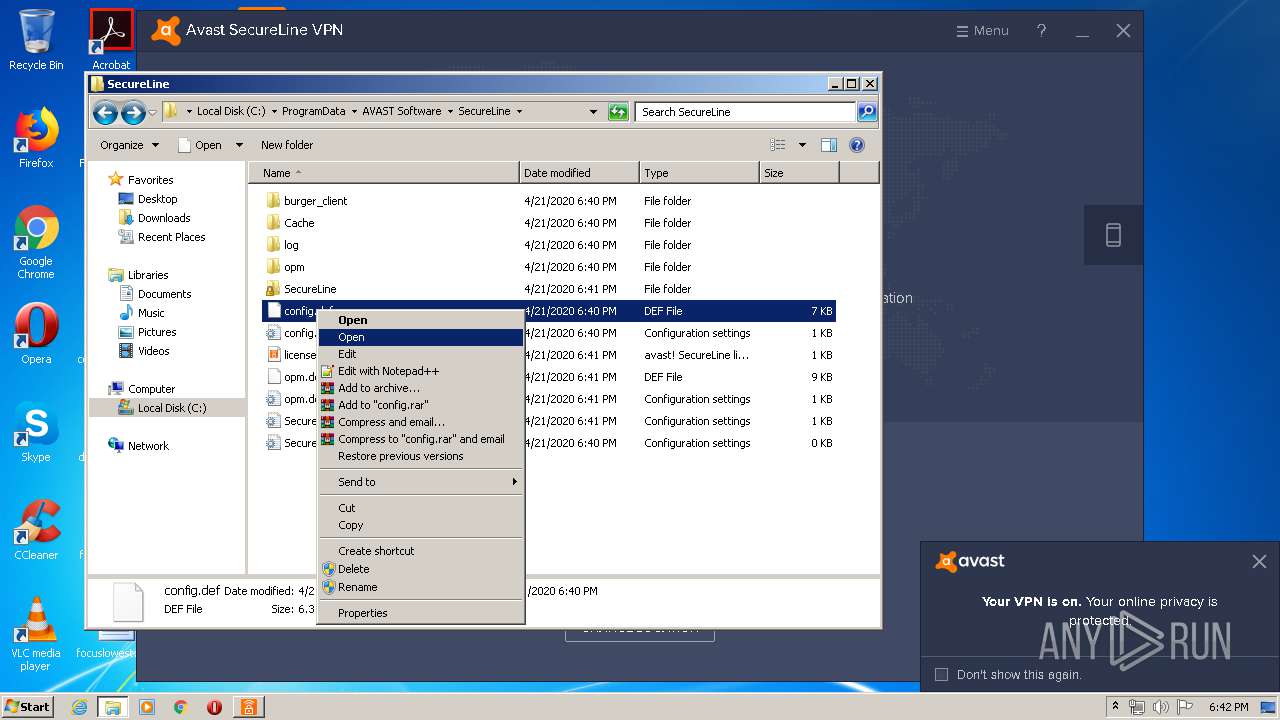Sort by Type column header

point(699,173)
